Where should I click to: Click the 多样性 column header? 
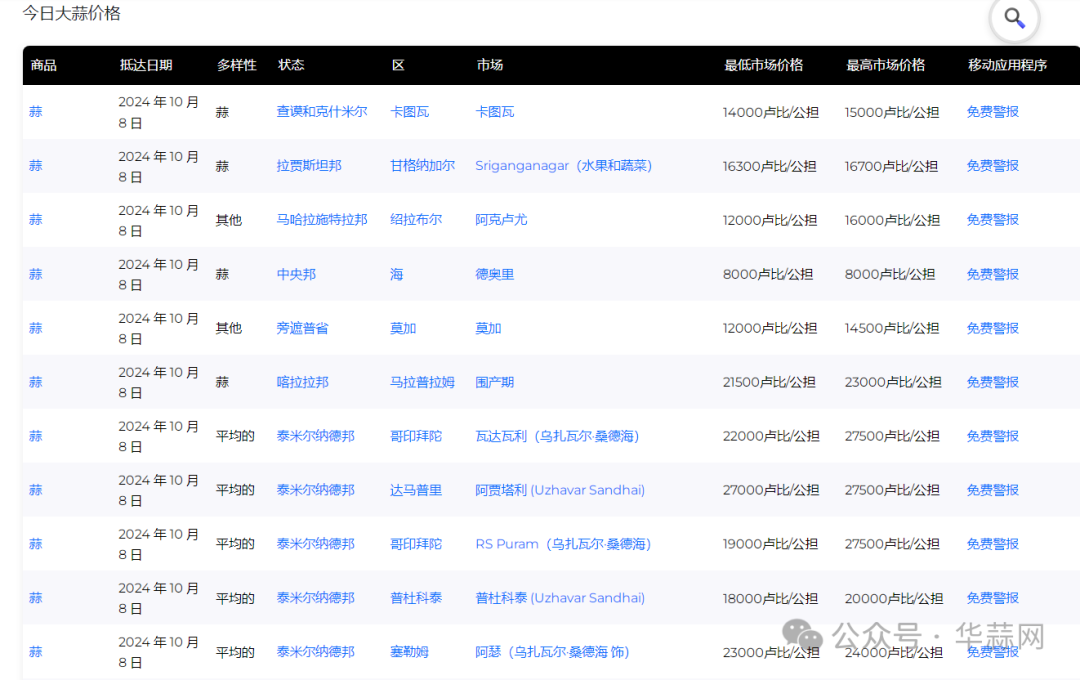pyautogui.click(x=236, y=65)
